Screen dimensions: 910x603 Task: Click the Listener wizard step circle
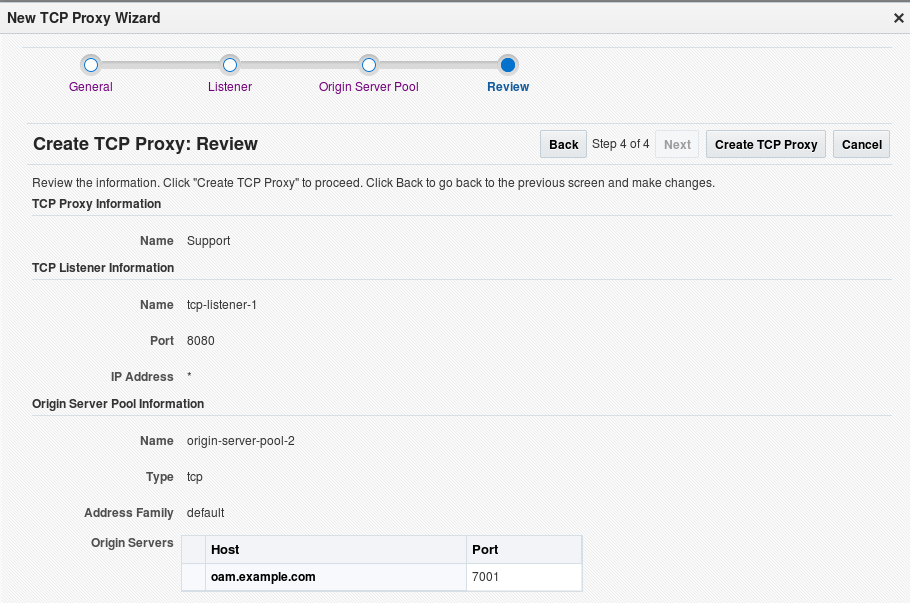pyautogui.click(x=229, y=64)
